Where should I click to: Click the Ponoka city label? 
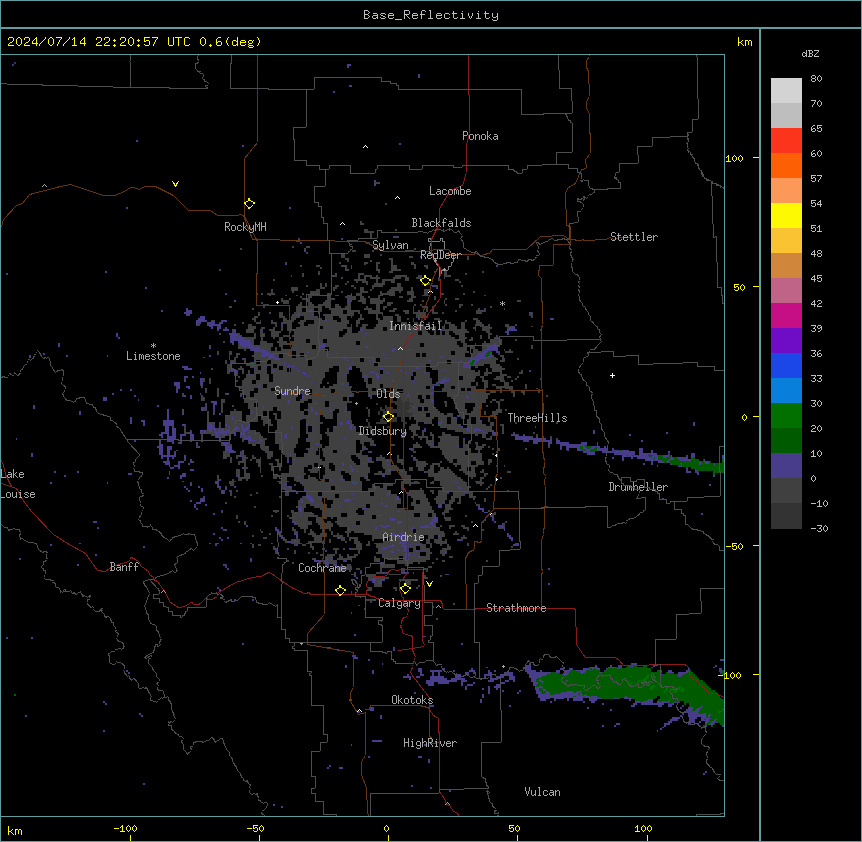click(x=480, y=136)
